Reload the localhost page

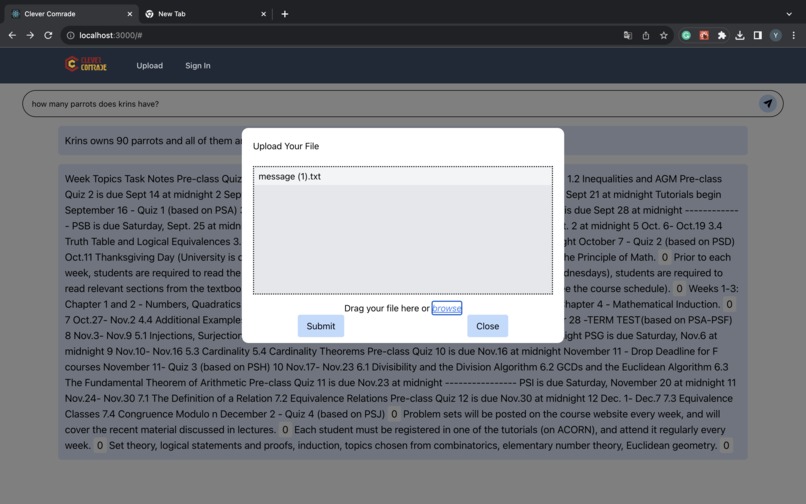coord(48,35)
